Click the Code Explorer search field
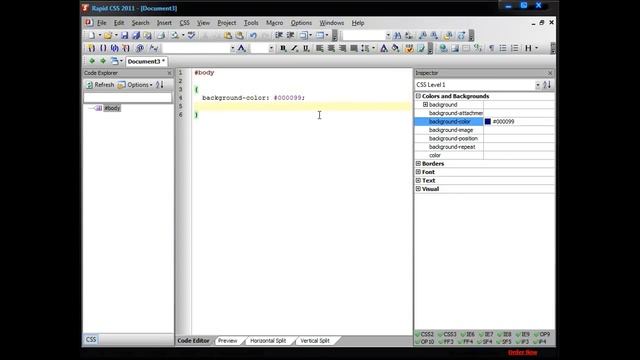 [x=128, y=97]
